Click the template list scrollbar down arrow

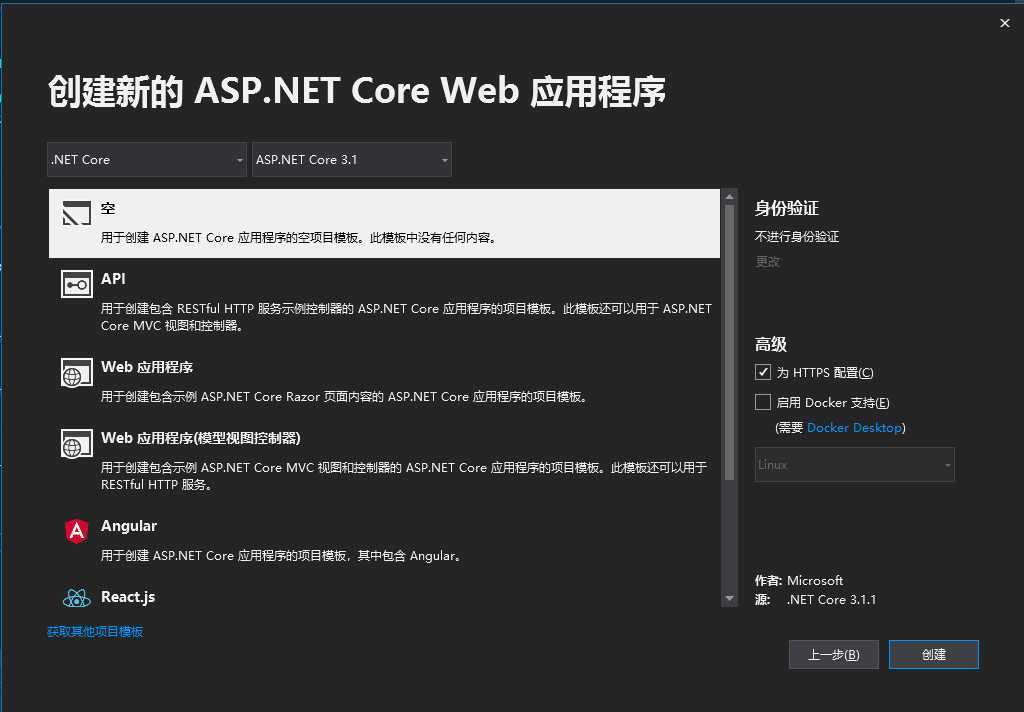tap(729, 598)
